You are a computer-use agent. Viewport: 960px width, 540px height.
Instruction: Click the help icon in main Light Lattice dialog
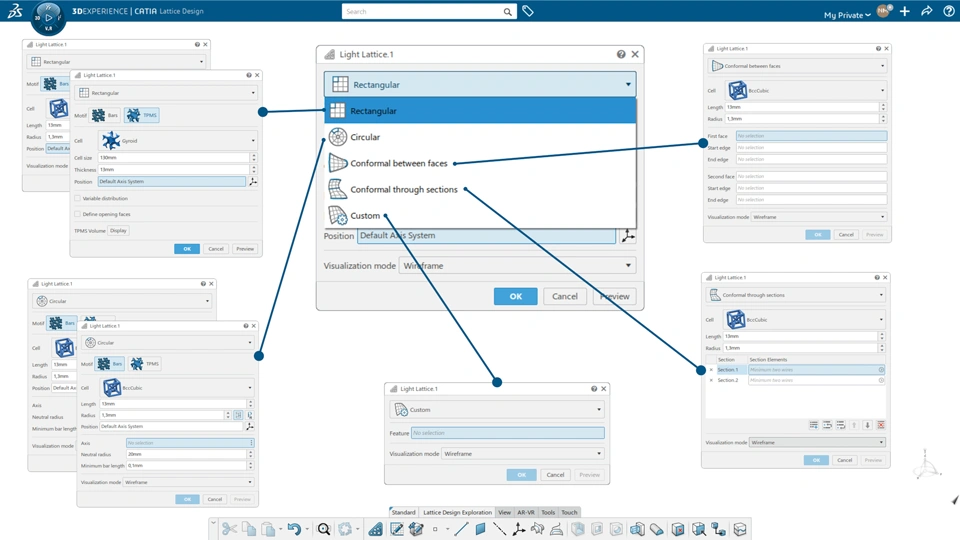coord(621,54)
